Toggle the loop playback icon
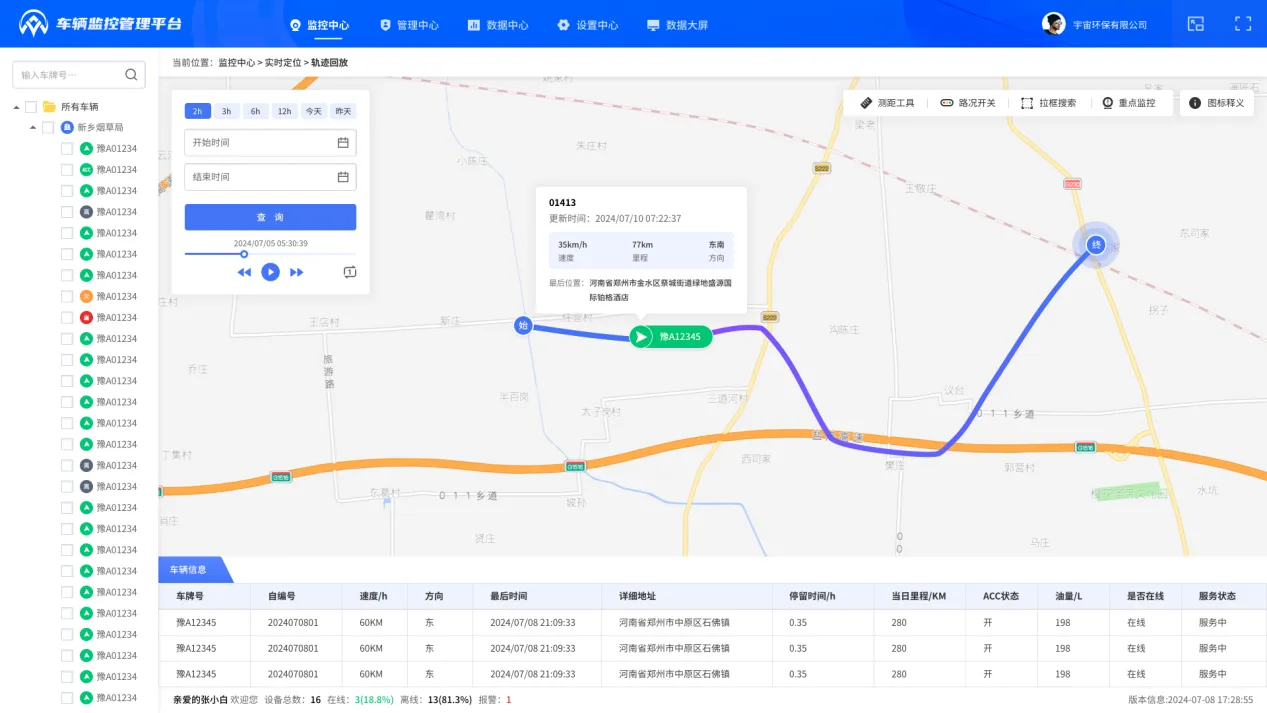This screenshot has width=1267, height=713. [x=350, y=272]
